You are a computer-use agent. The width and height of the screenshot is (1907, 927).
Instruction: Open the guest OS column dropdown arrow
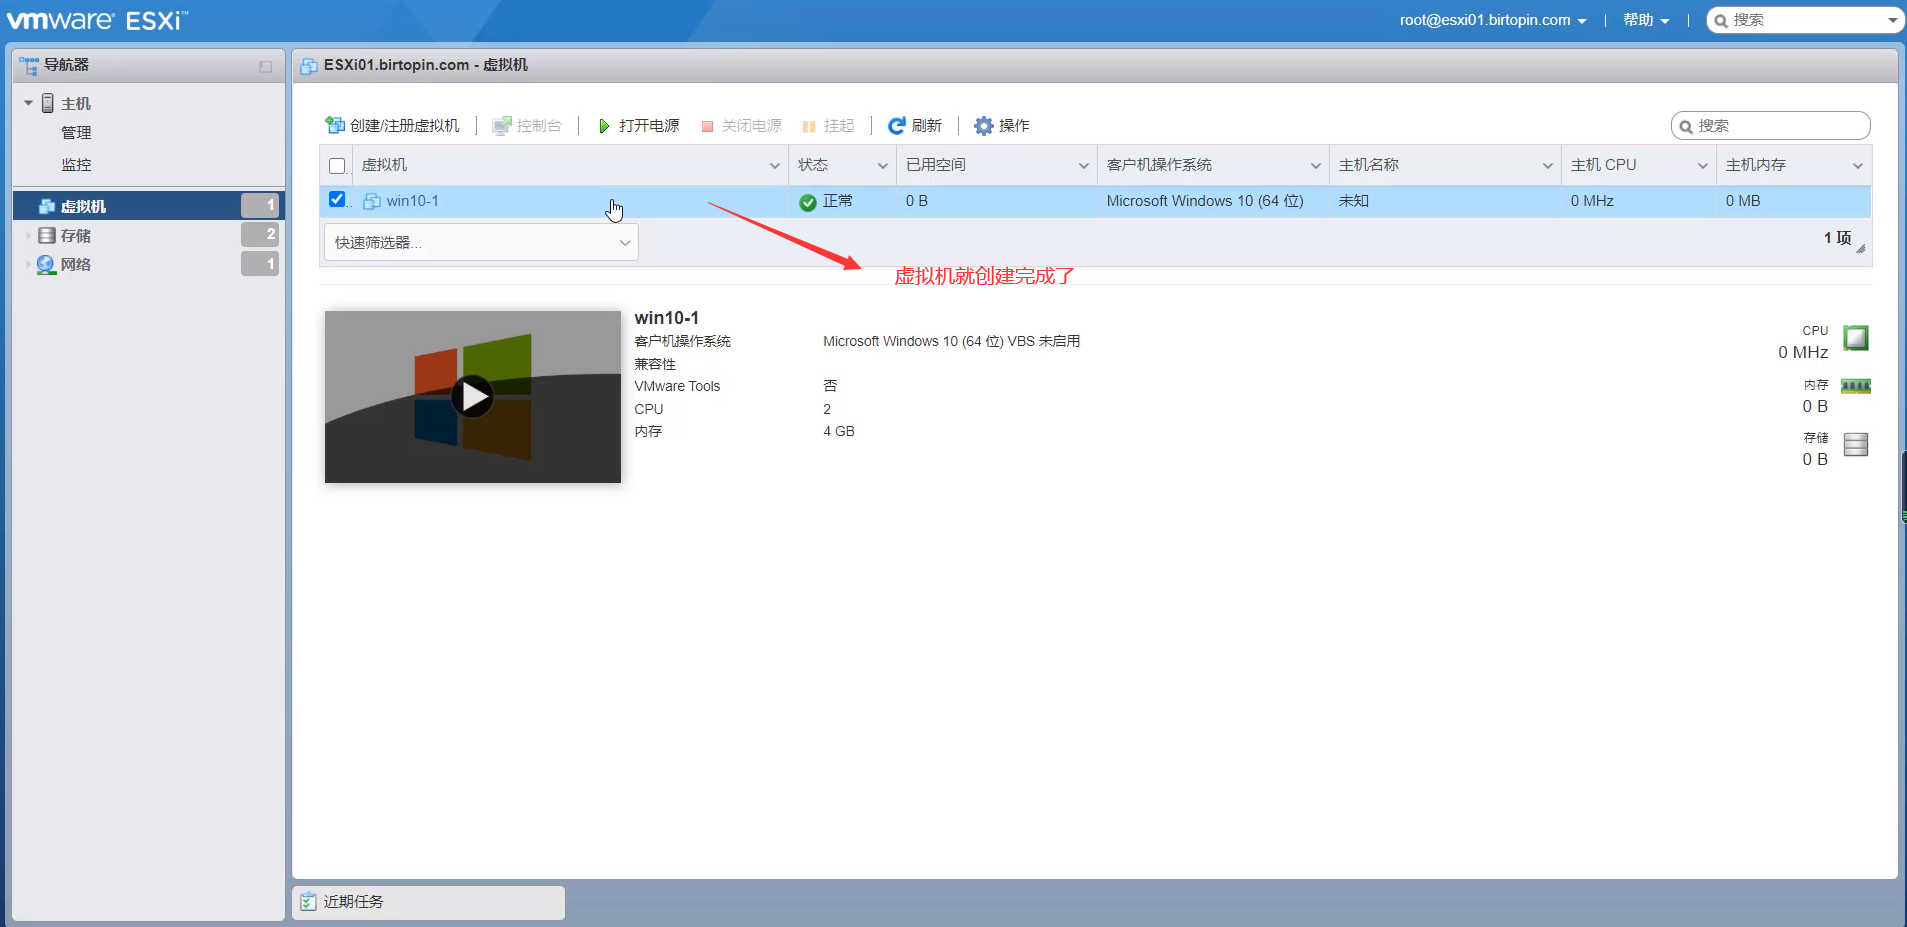click(x=1315, y=166)
